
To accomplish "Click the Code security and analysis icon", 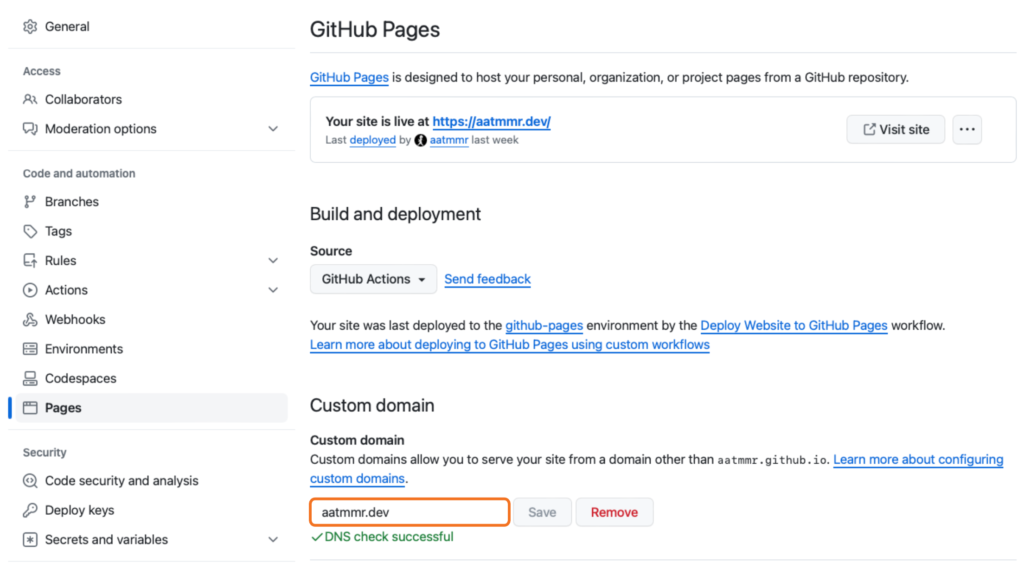I will coord(30,481).
